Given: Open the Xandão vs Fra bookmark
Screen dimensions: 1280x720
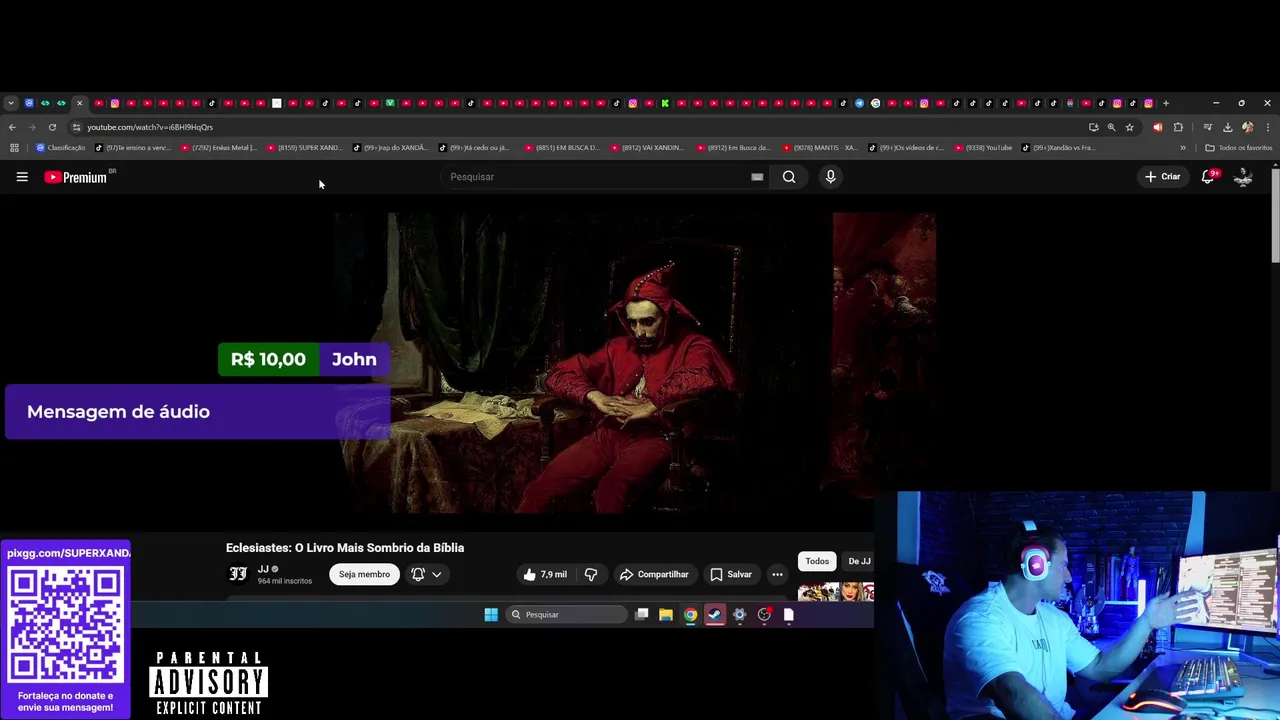Looking at the screenshot, I should coord(1059,148).
